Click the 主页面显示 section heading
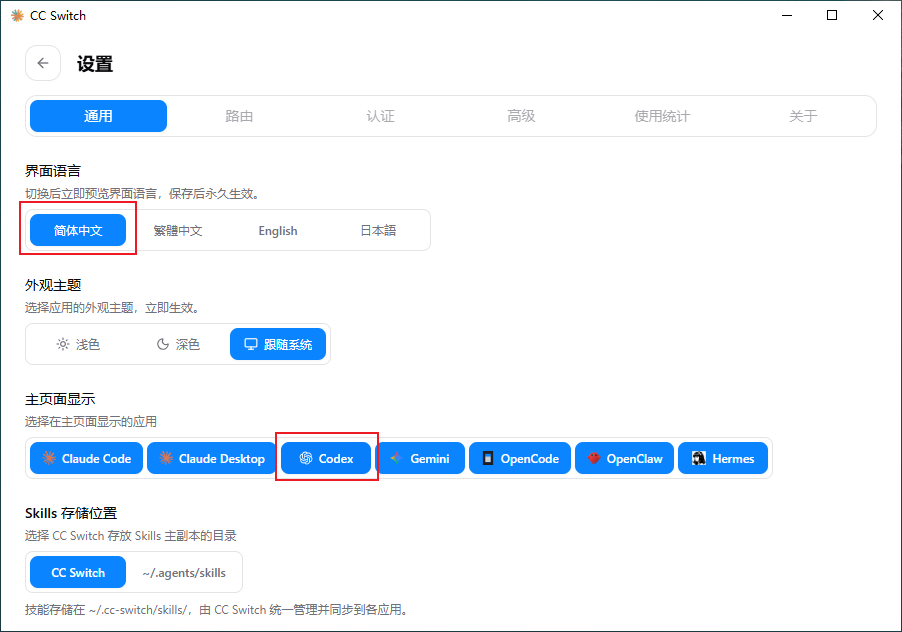 (x=60, y=399)
